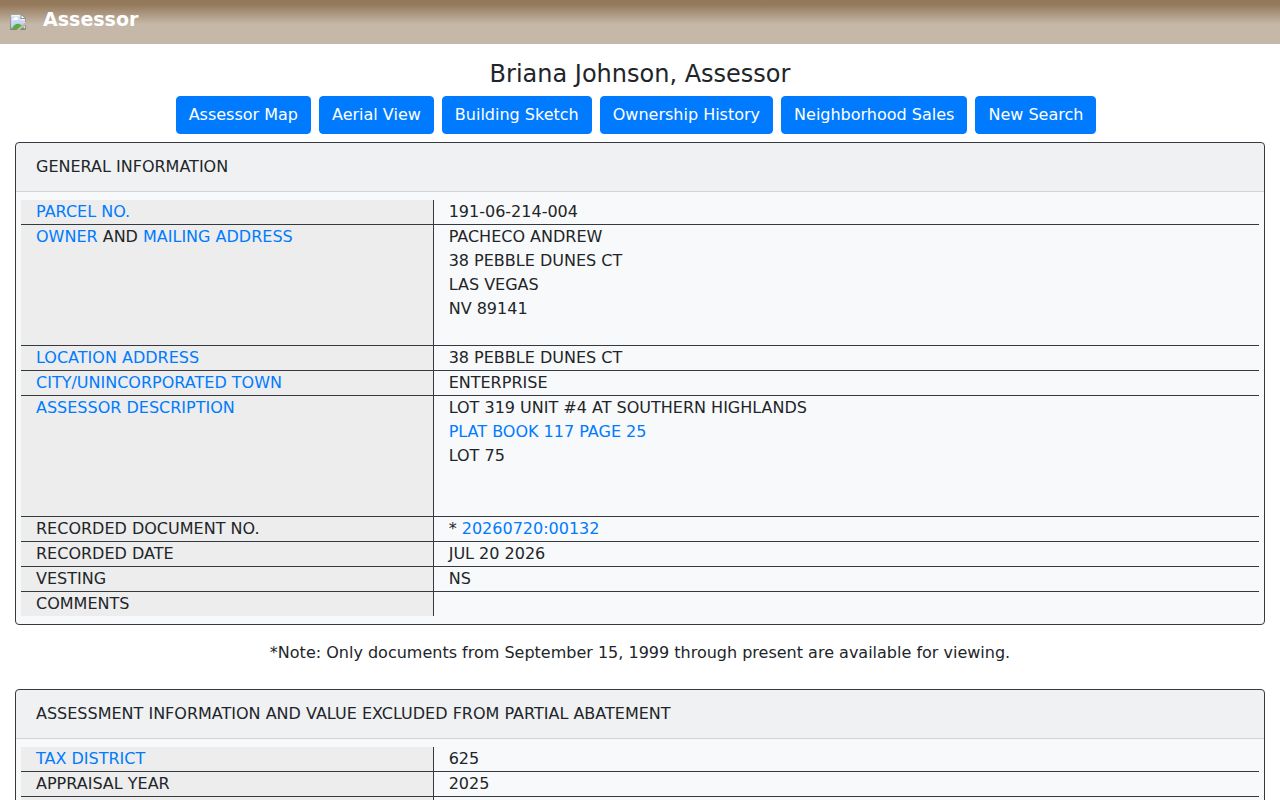The height and width of the screenshot is (800, 1280).
Task: Click the PARCEL NO. link
Action: pyautogui.click(x=83, y=212)
